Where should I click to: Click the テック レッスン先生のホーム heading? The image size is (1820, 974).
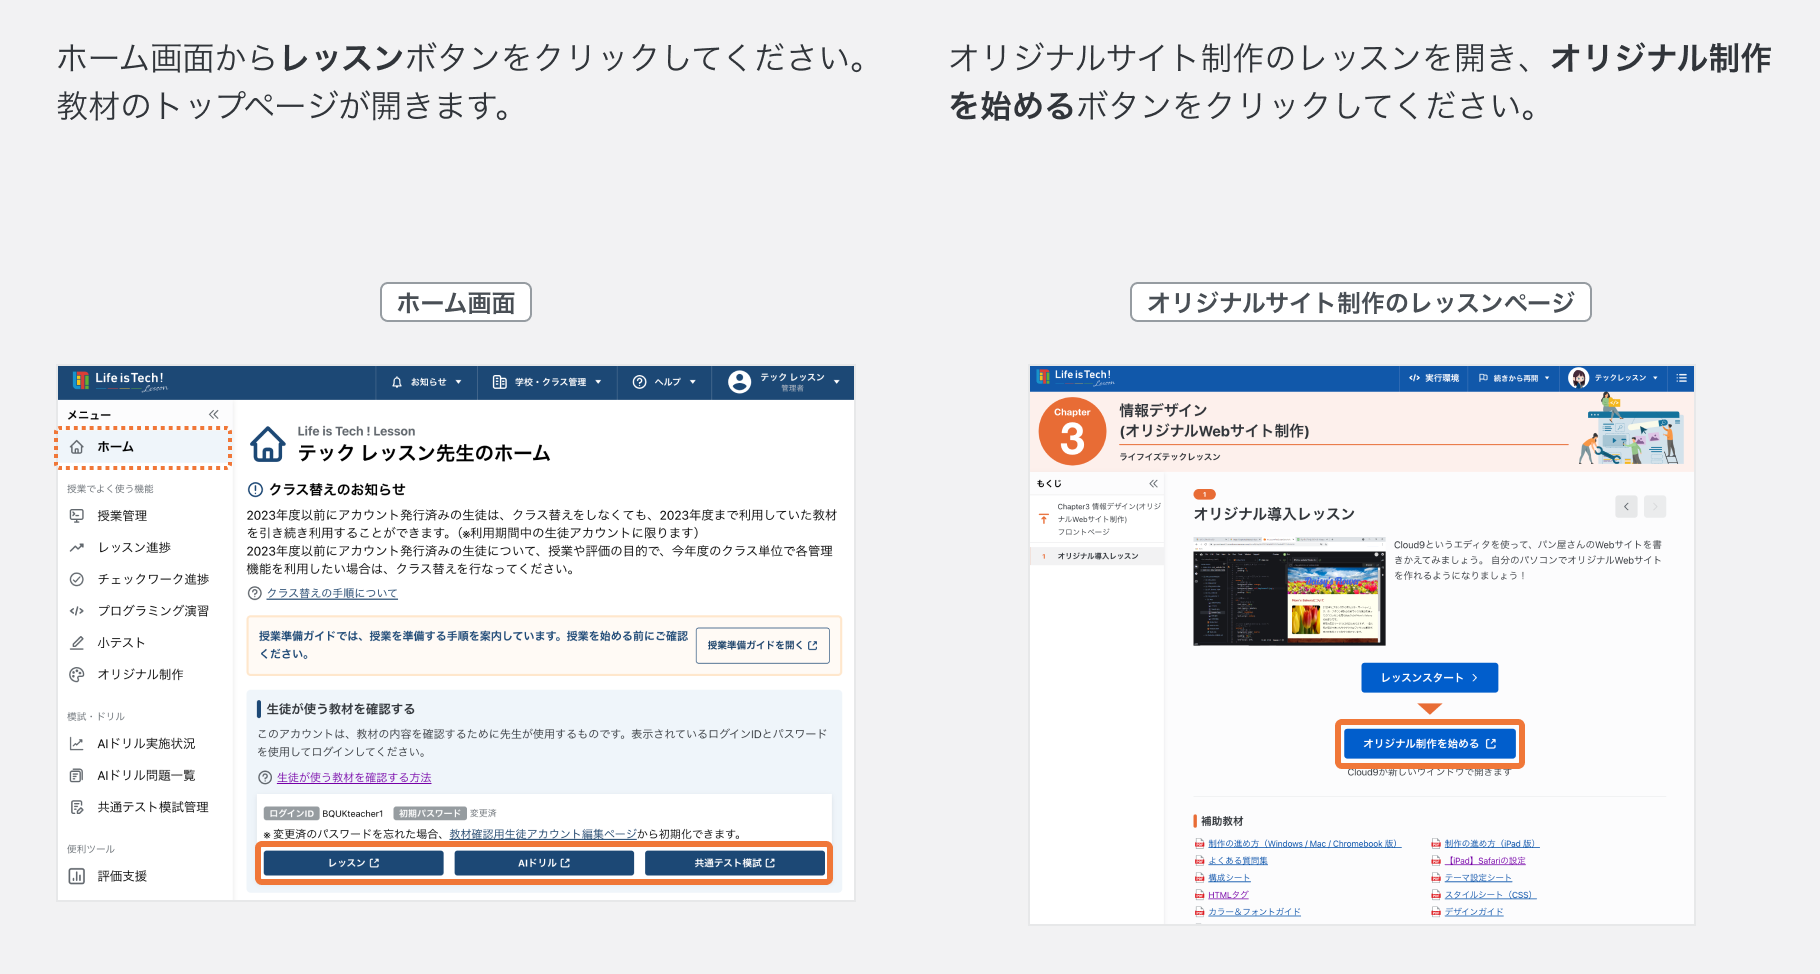pos(424,454)
